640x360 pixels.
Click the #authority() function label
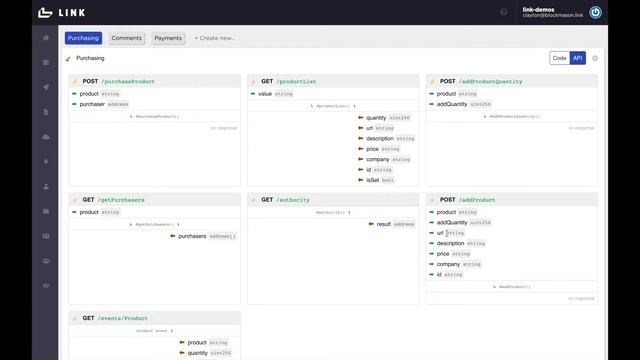coord(330,213)
